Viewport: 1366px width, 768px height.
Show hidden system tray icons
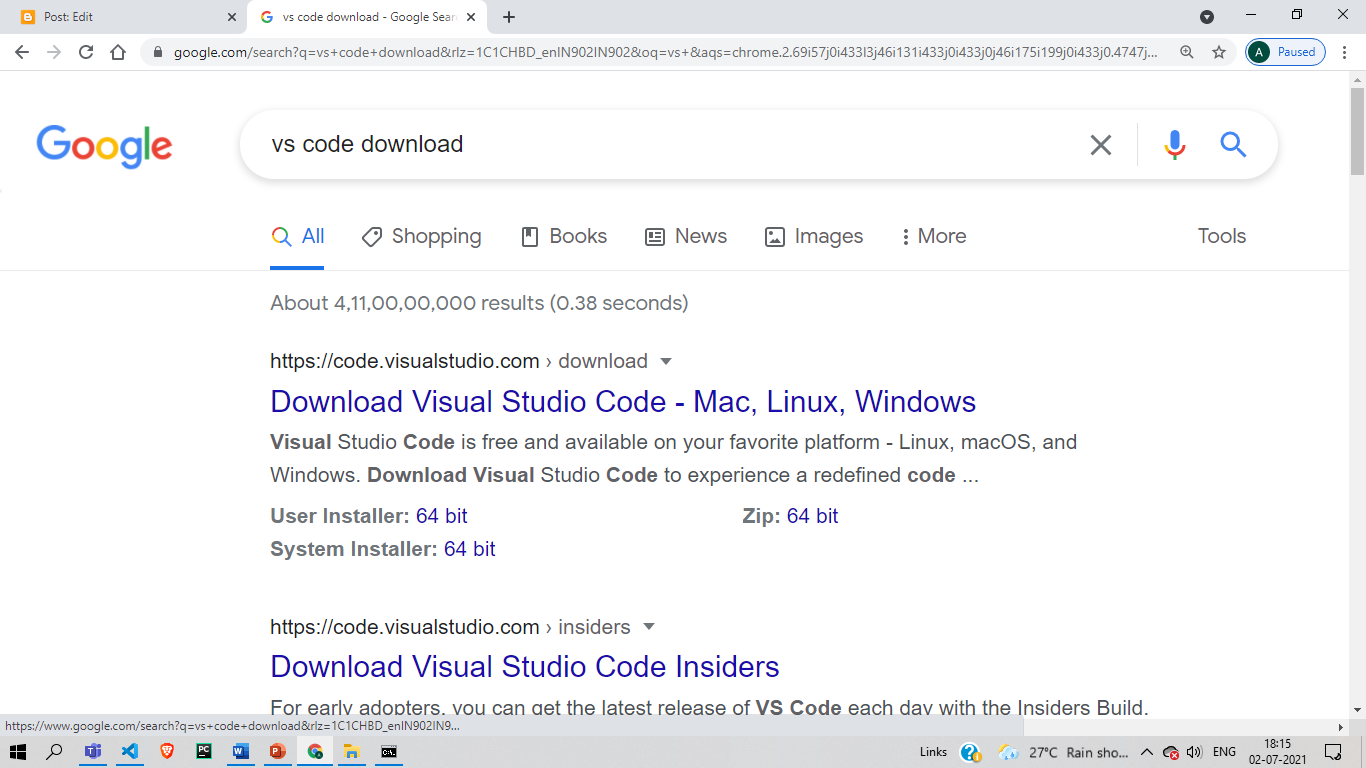click(1147, 752)
